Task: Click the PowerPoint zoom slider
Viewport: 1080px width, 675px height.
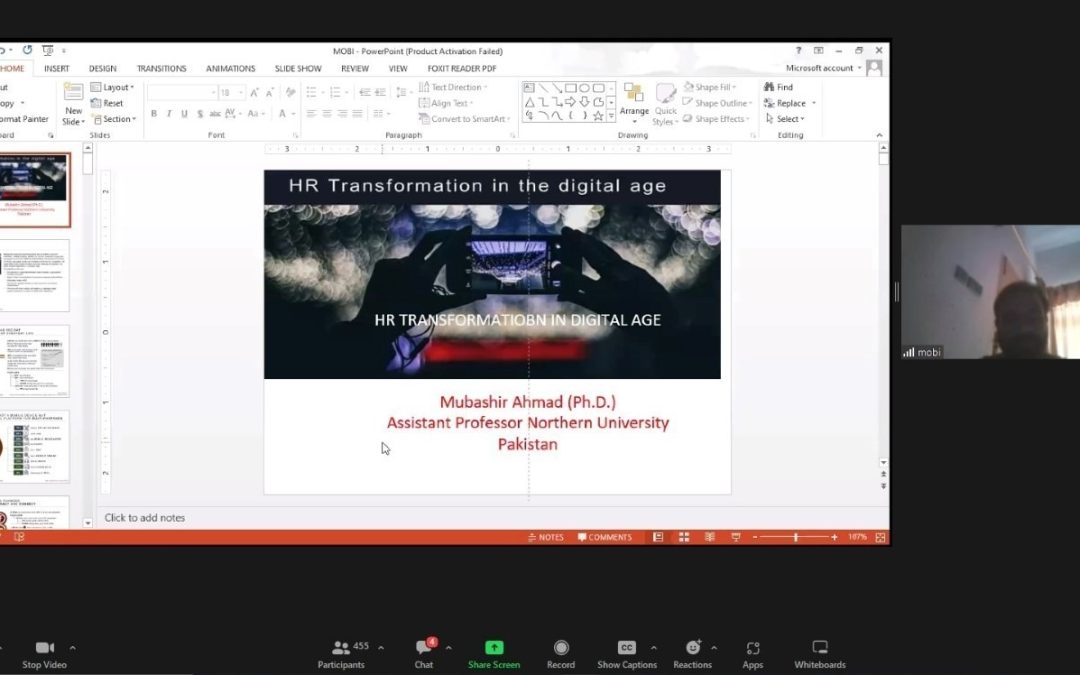Action: pyautogui.click(x=796, y=537)
